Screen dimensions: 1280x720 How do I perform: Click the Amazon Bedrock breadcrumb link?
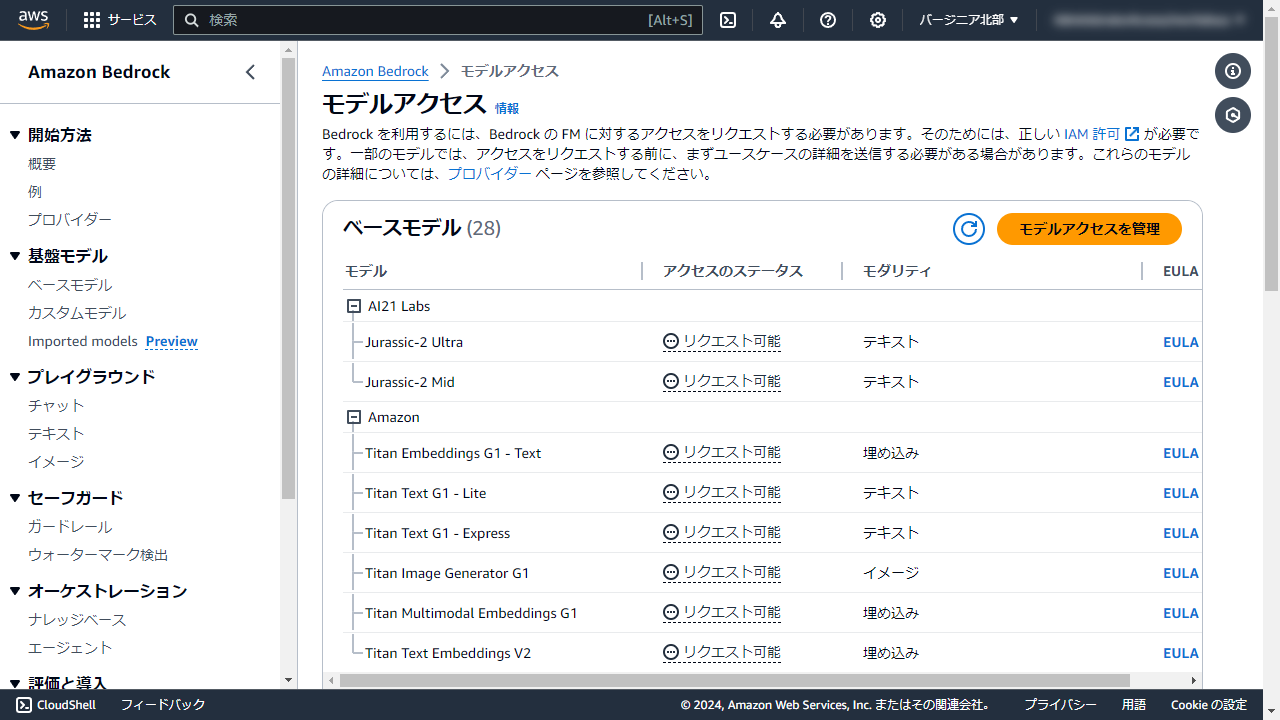click(x=375, y=72)
